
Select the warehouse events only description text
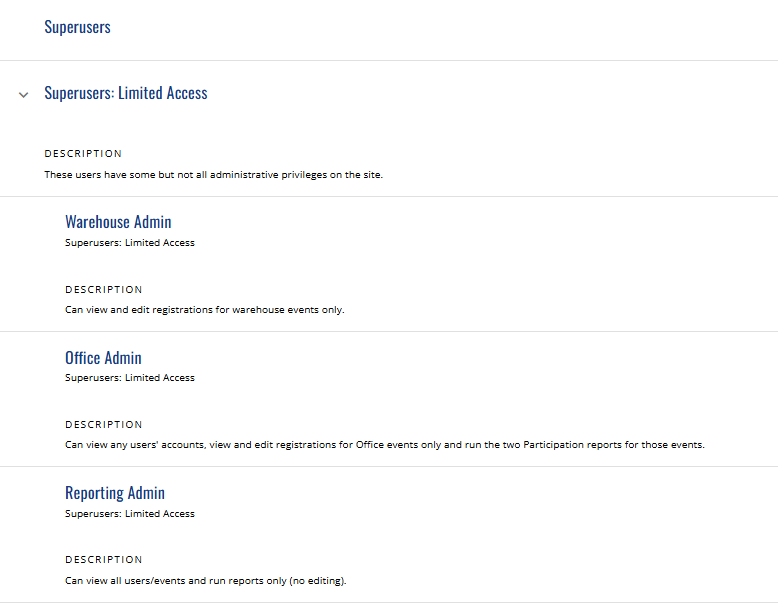click(x=204, y=310)
